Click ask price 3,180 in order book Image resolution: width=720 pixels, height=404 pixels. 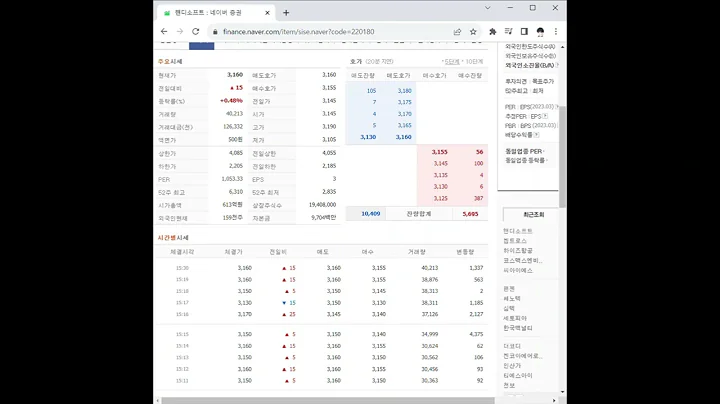(x=404, y=91)
